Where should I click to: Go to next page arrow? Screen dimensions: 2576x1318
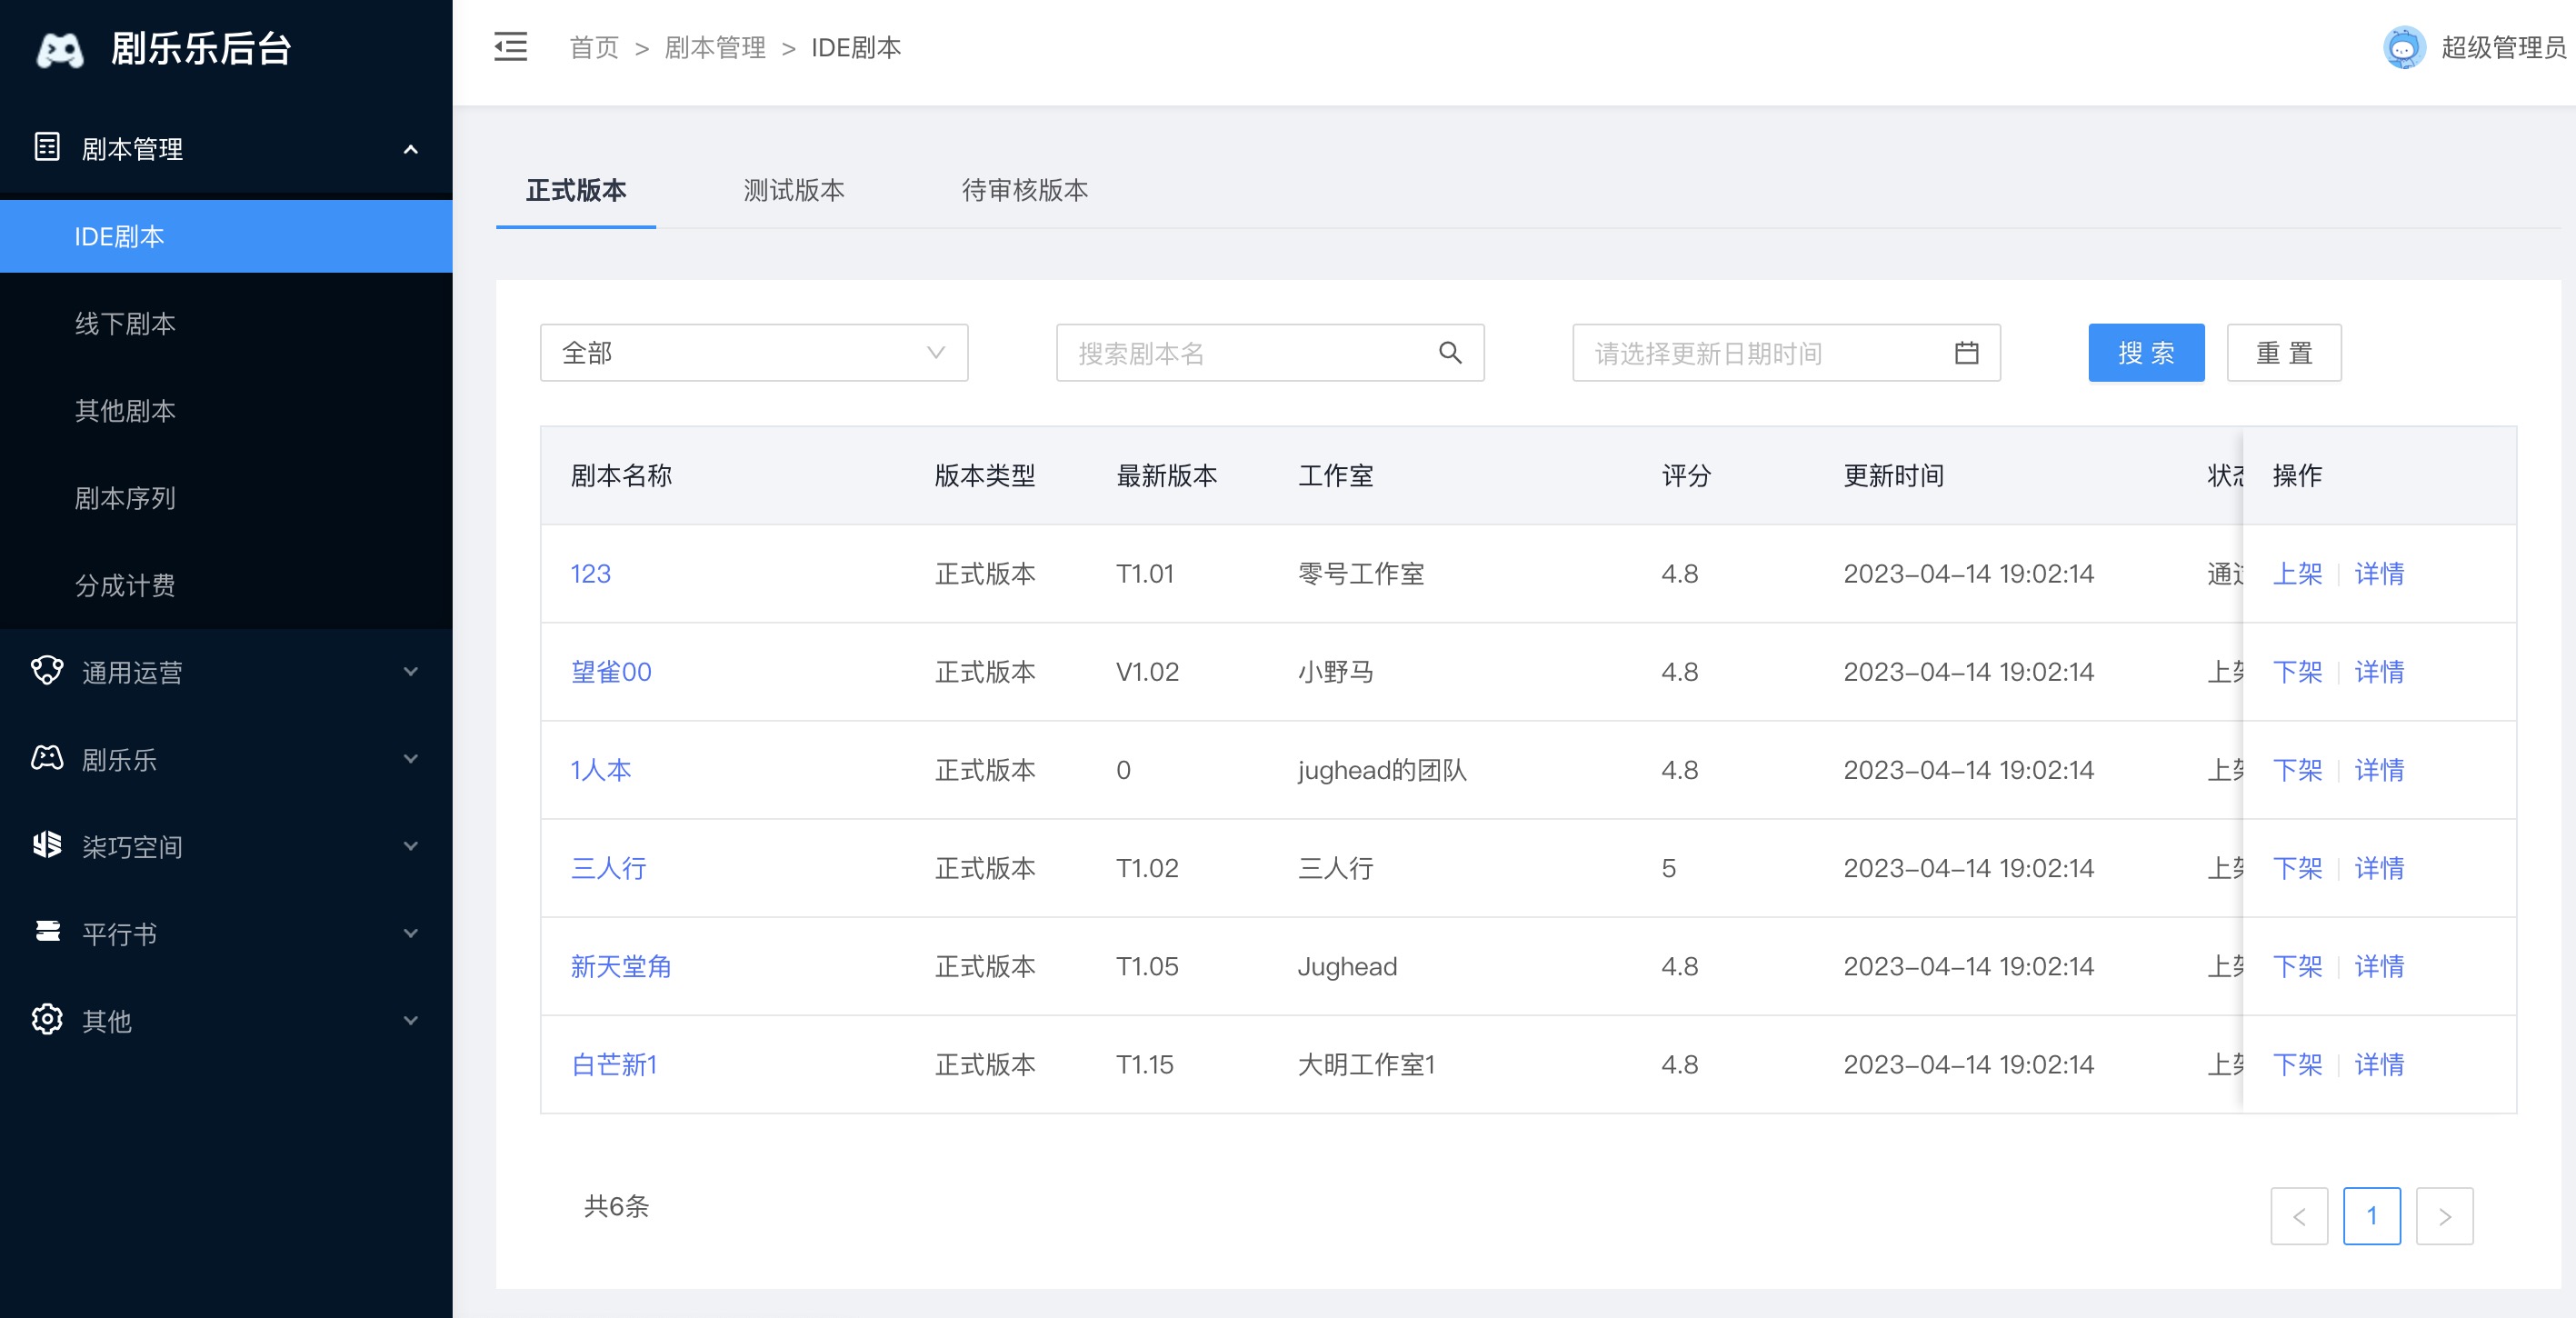[2444, 1216]
